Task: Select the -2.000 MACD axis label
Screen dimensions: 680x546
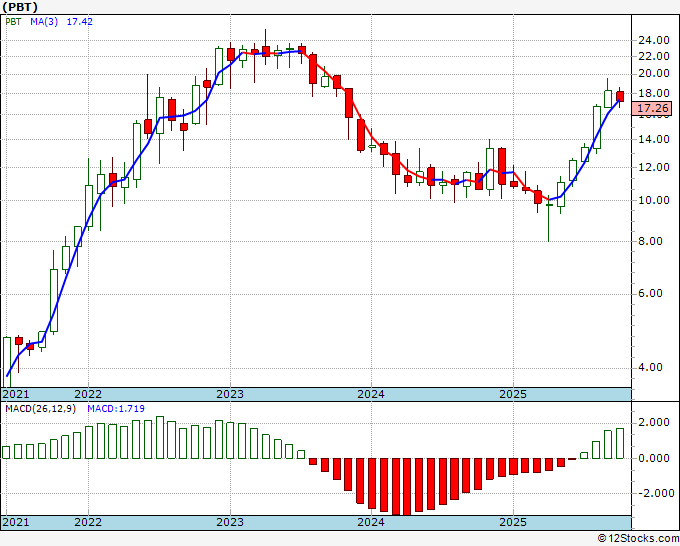Action: click(x=653, y=493)
